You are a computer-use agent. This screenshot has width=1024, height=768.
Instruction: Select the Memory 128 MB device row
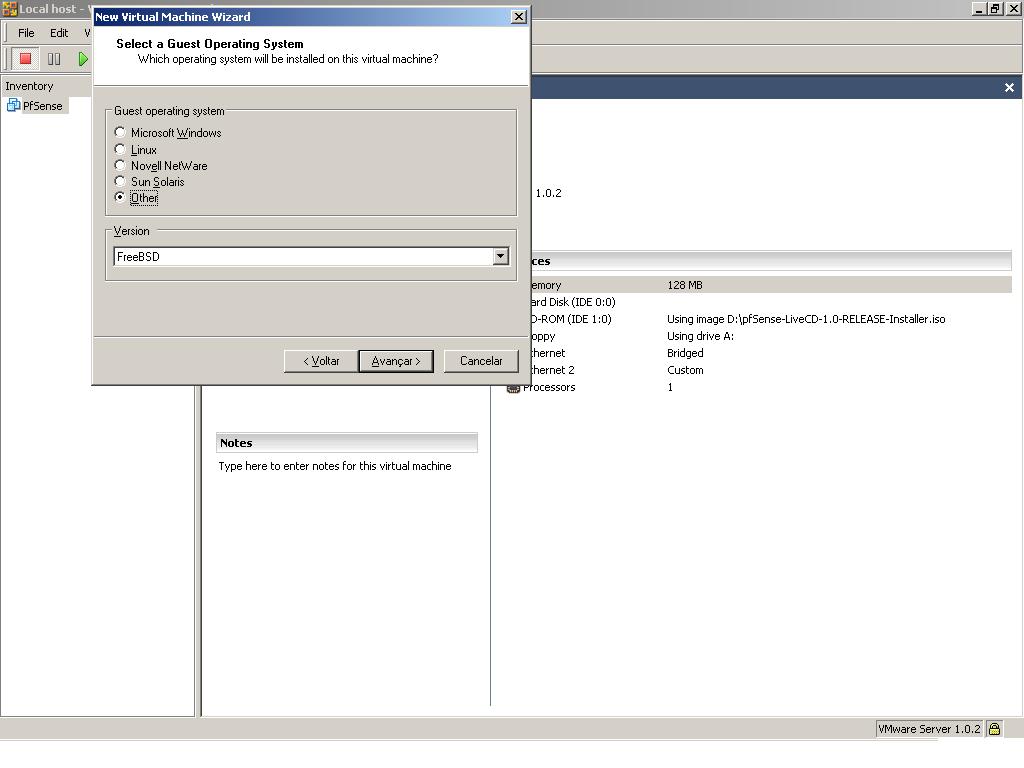pyautogui.click(x=760, y=285)
